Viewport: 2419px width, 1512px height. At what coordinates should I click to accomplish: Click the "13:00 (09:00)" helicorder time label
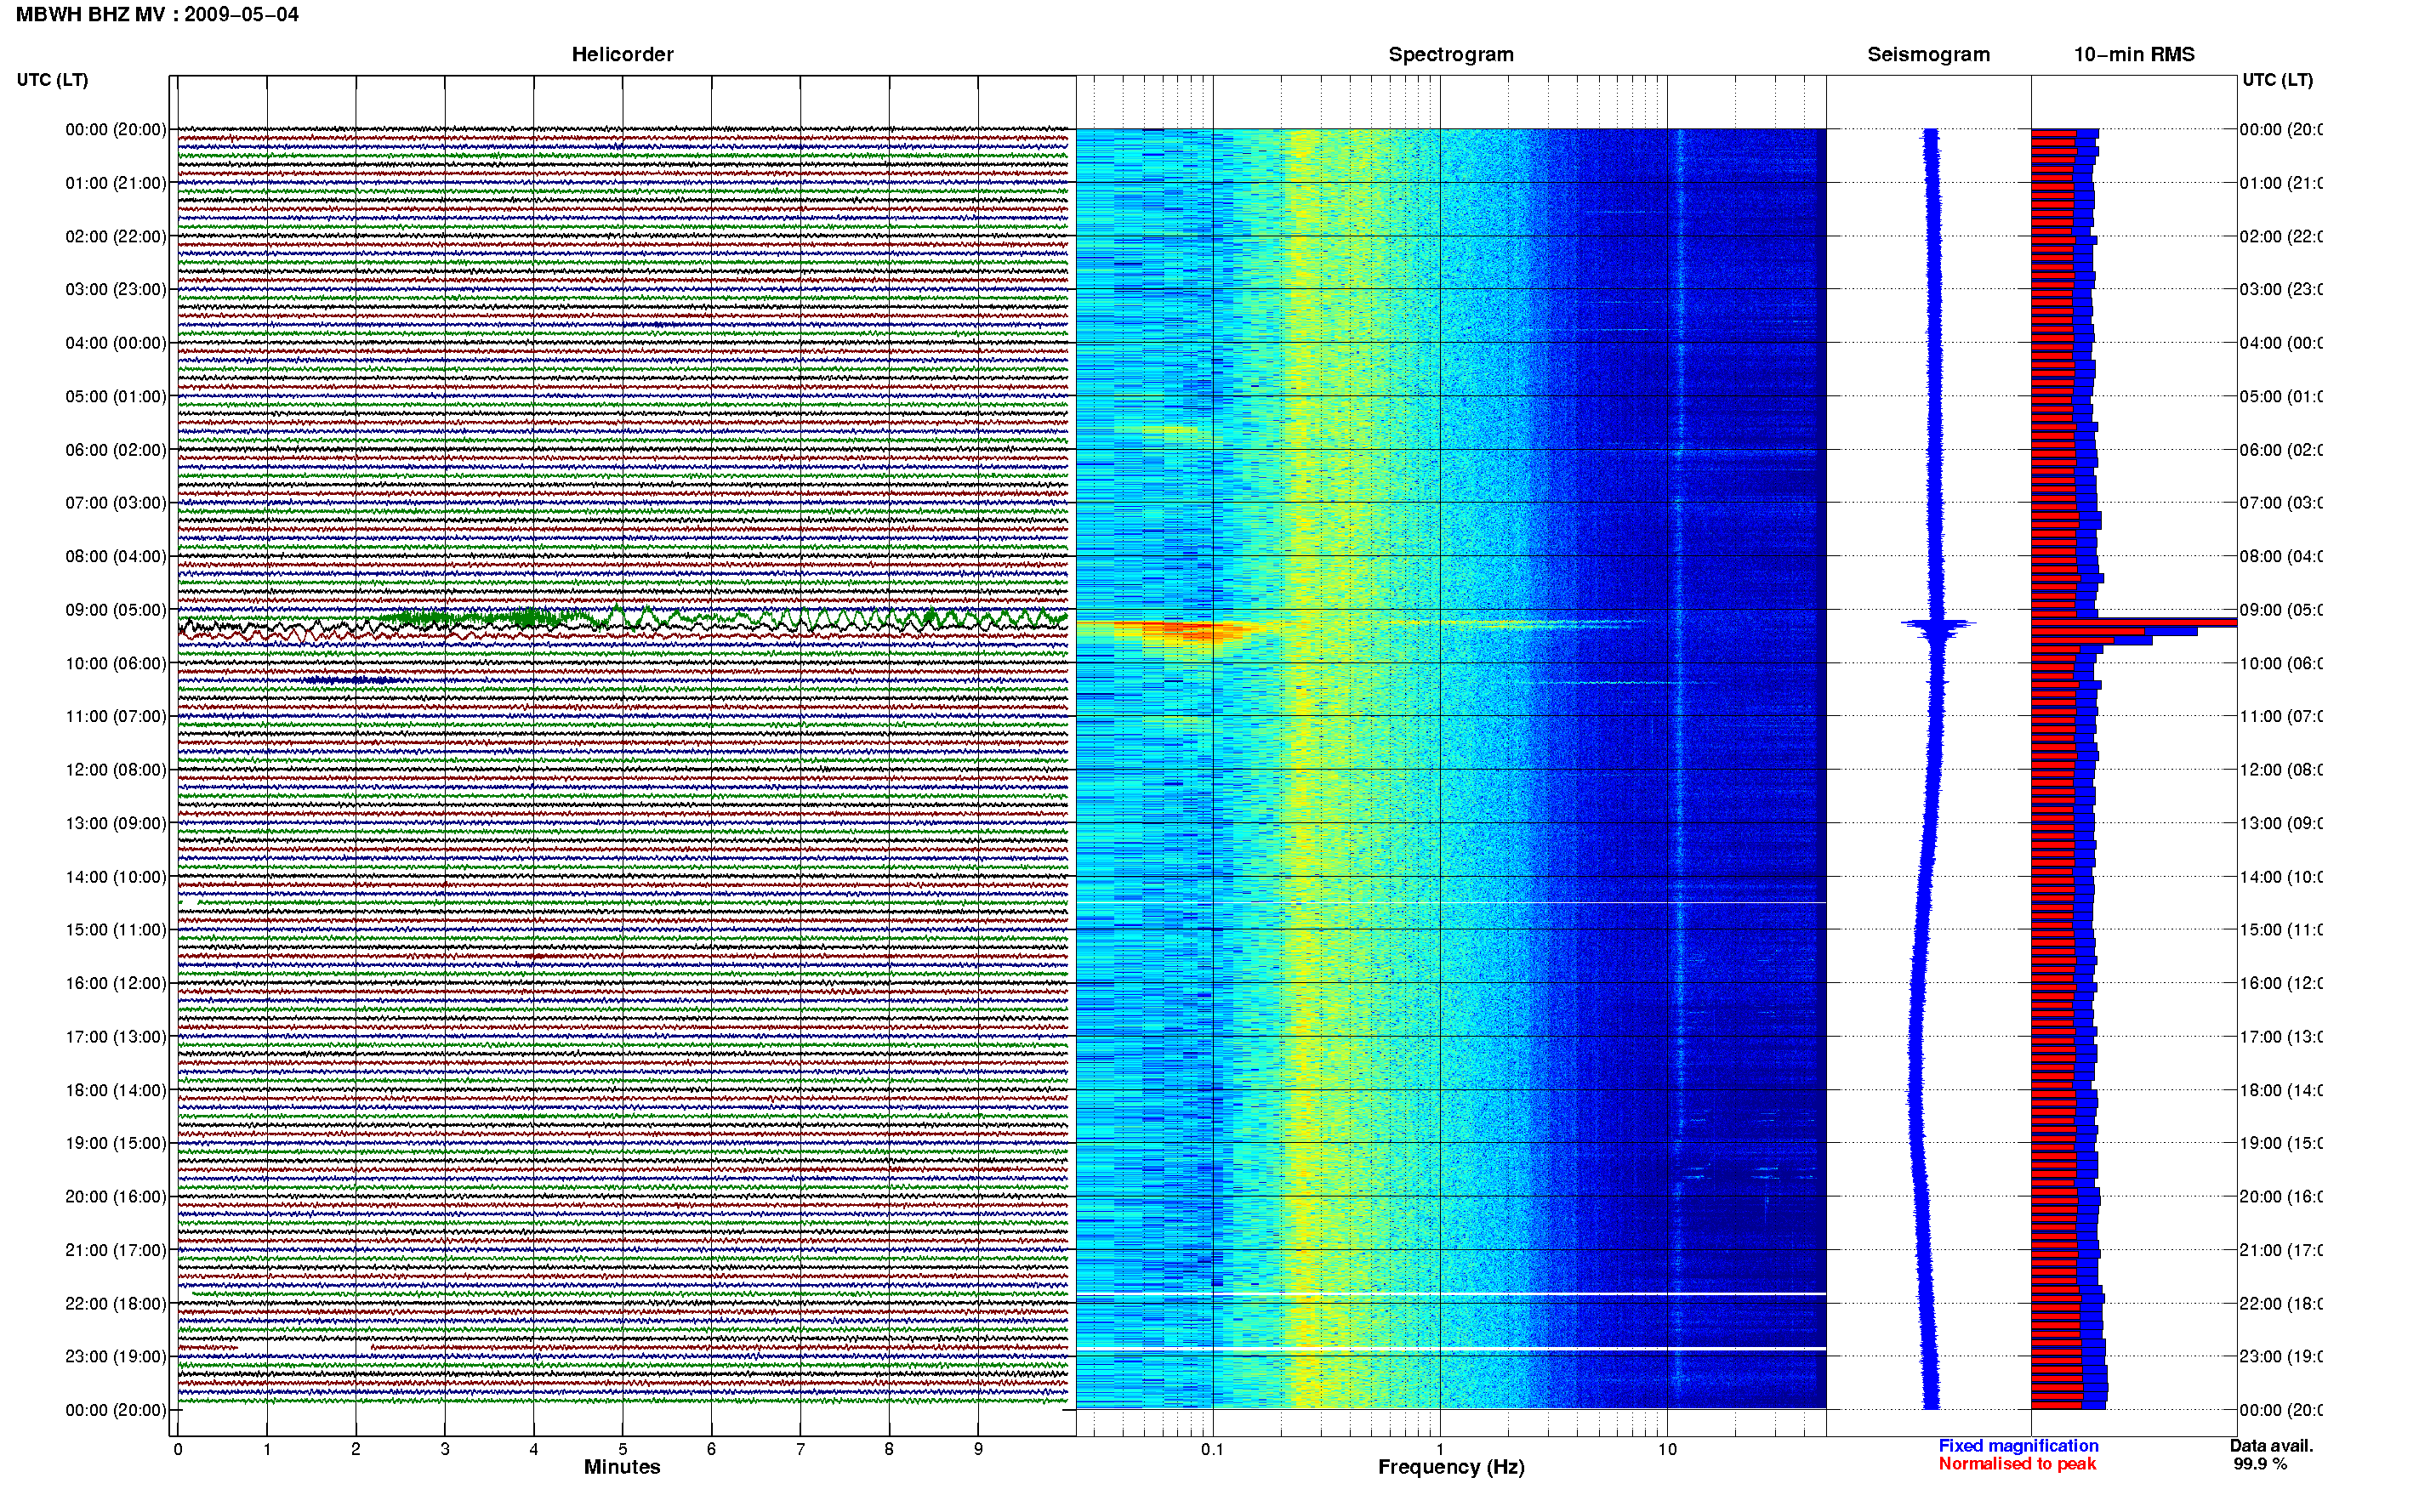point(116,824)
